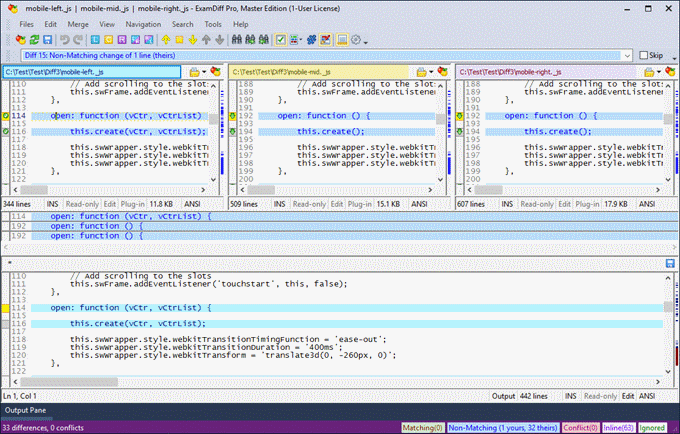Toggle the highlighted pencil-cross toolbar button
Image resolution: width=680 pixels, height=434 pixels.
(x=325, y=40)
